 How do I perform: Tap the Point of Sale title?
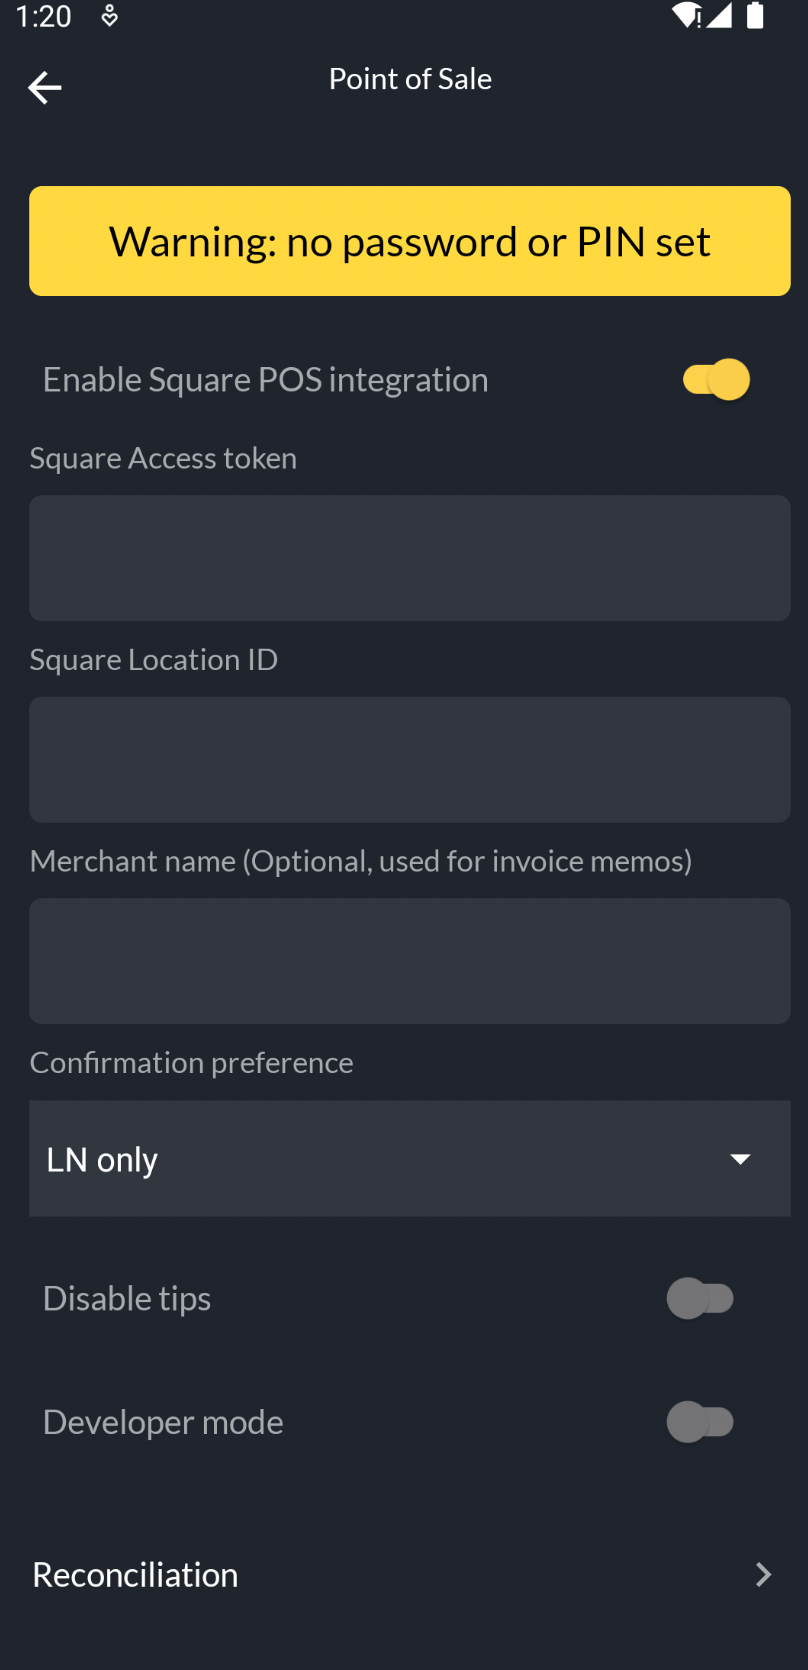(x=410, y=79)
